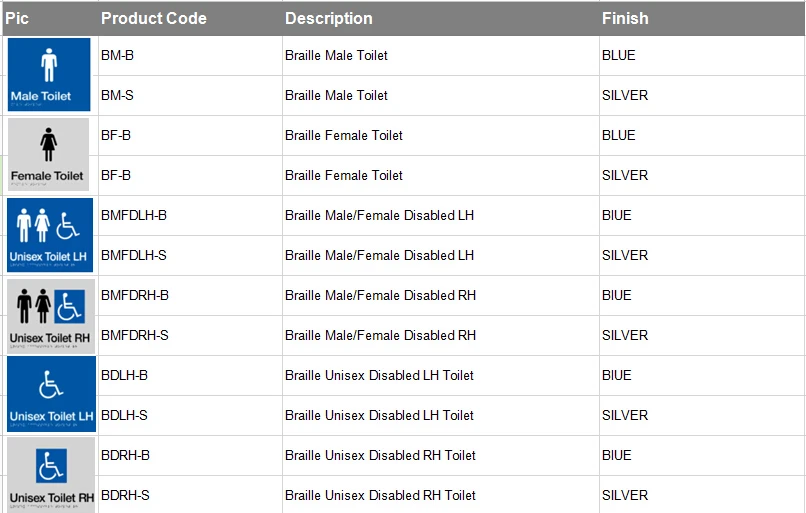Click product code cell BM-B

click(118, 55)
